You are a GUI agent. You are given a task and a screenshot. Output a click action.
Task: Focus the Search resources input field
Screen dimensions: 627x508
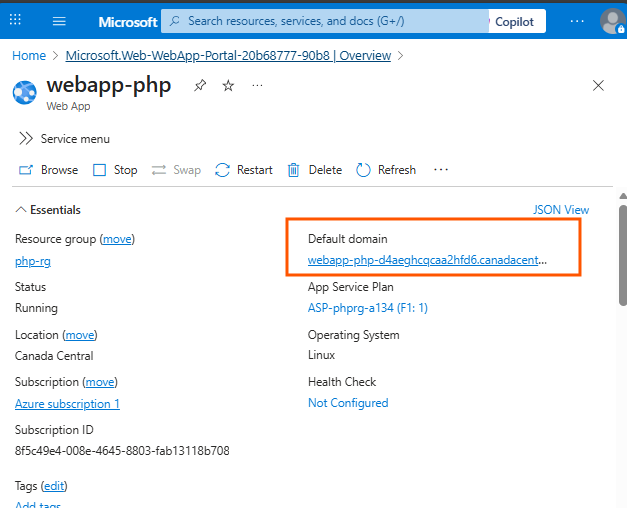tap(325, 21)
